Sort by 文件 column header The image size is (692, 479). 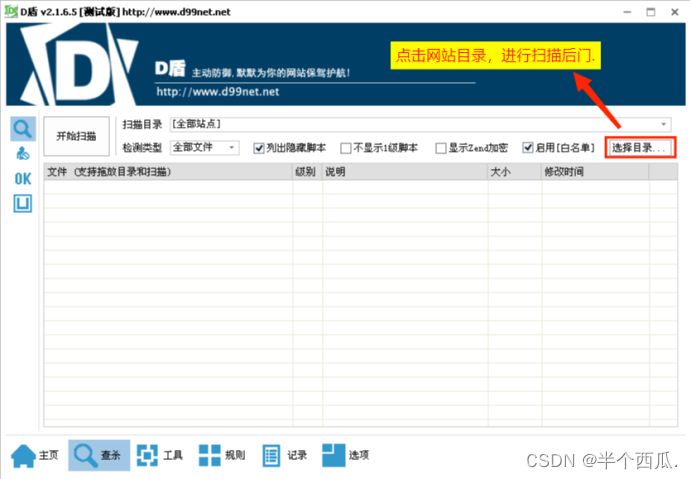click(168, 172)
